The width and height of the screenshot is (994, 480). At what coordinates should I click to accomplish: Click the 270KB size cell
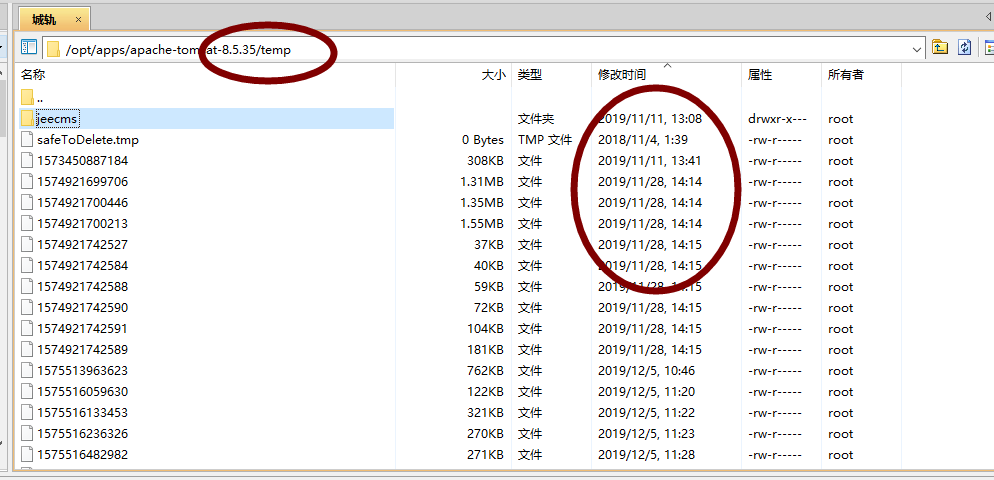485,434
